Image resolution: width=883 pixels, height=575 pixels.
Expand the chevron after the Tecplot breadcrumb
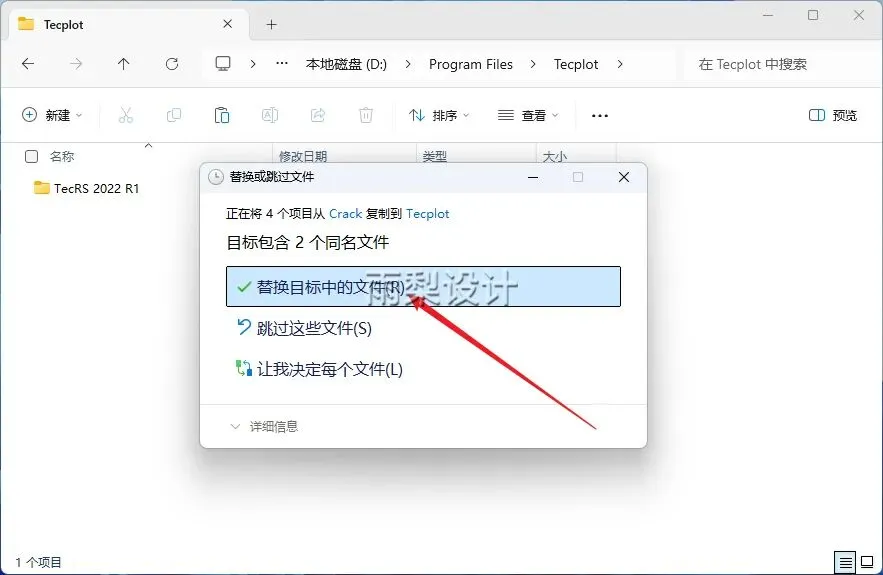620,64
